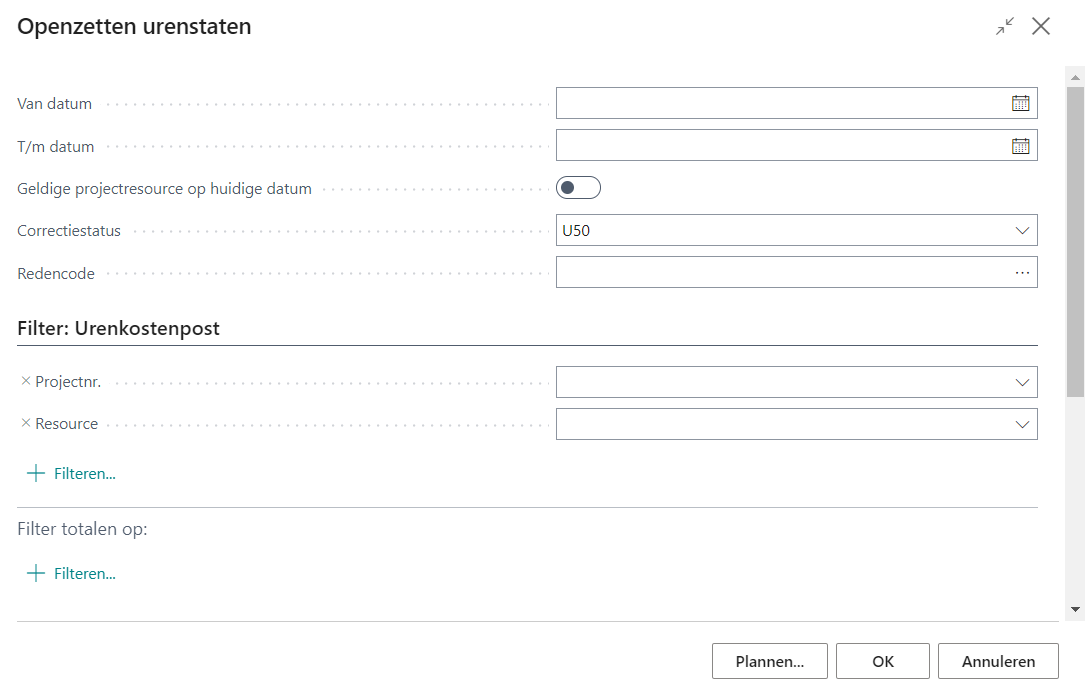Open the Resource filter dropdown
This screenshot has width=1085, height=692.
[1021, 424]
